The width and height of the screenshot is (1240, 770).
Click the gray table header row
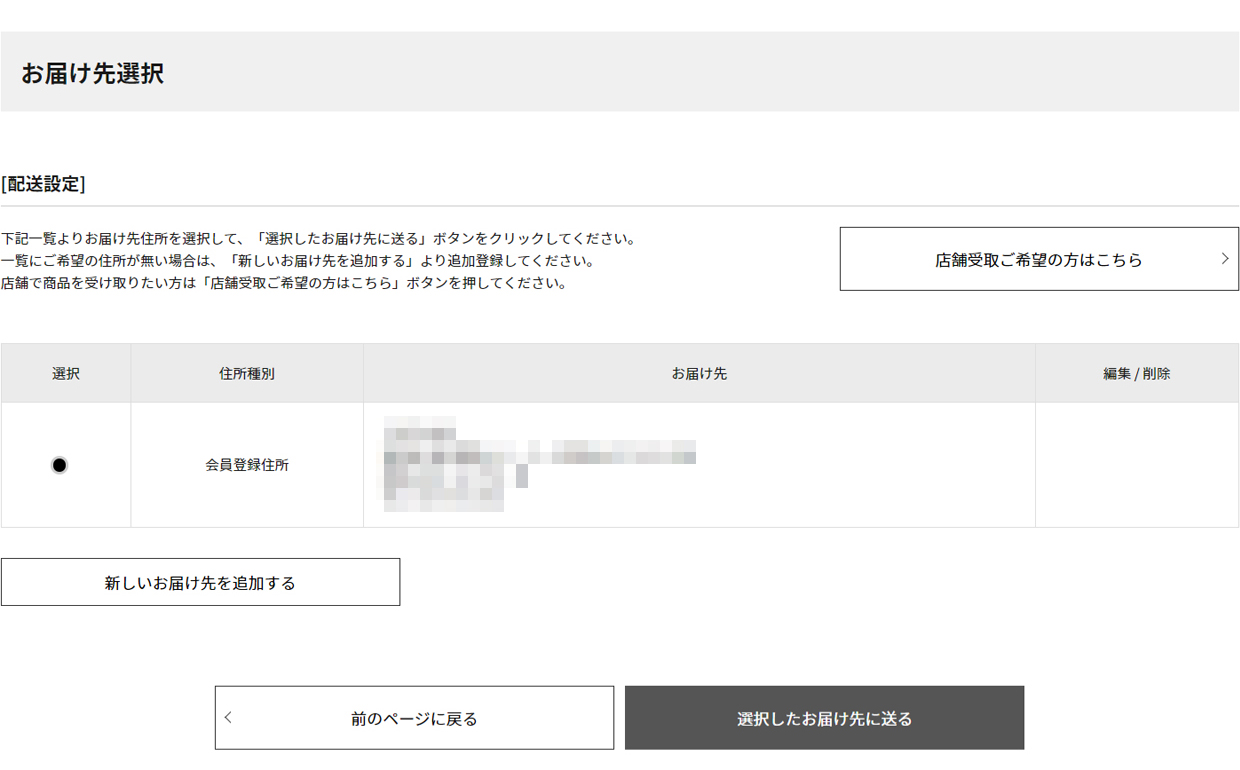620,373
